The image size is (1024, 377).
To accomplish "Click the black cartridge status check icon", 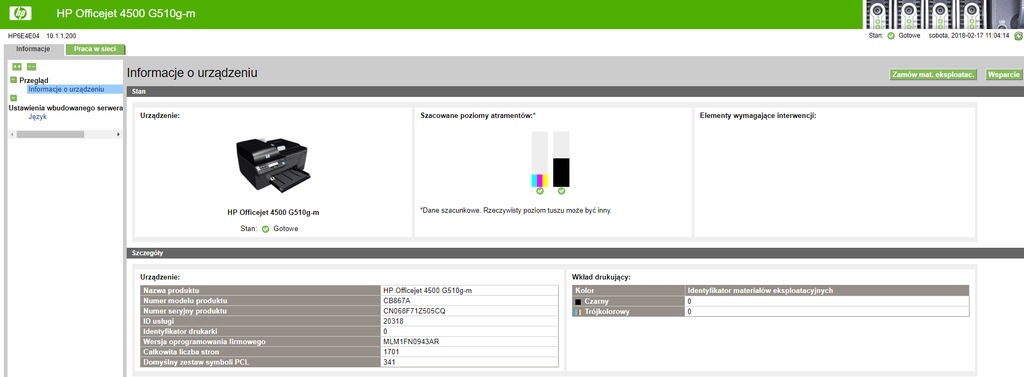I will [562, 191].
